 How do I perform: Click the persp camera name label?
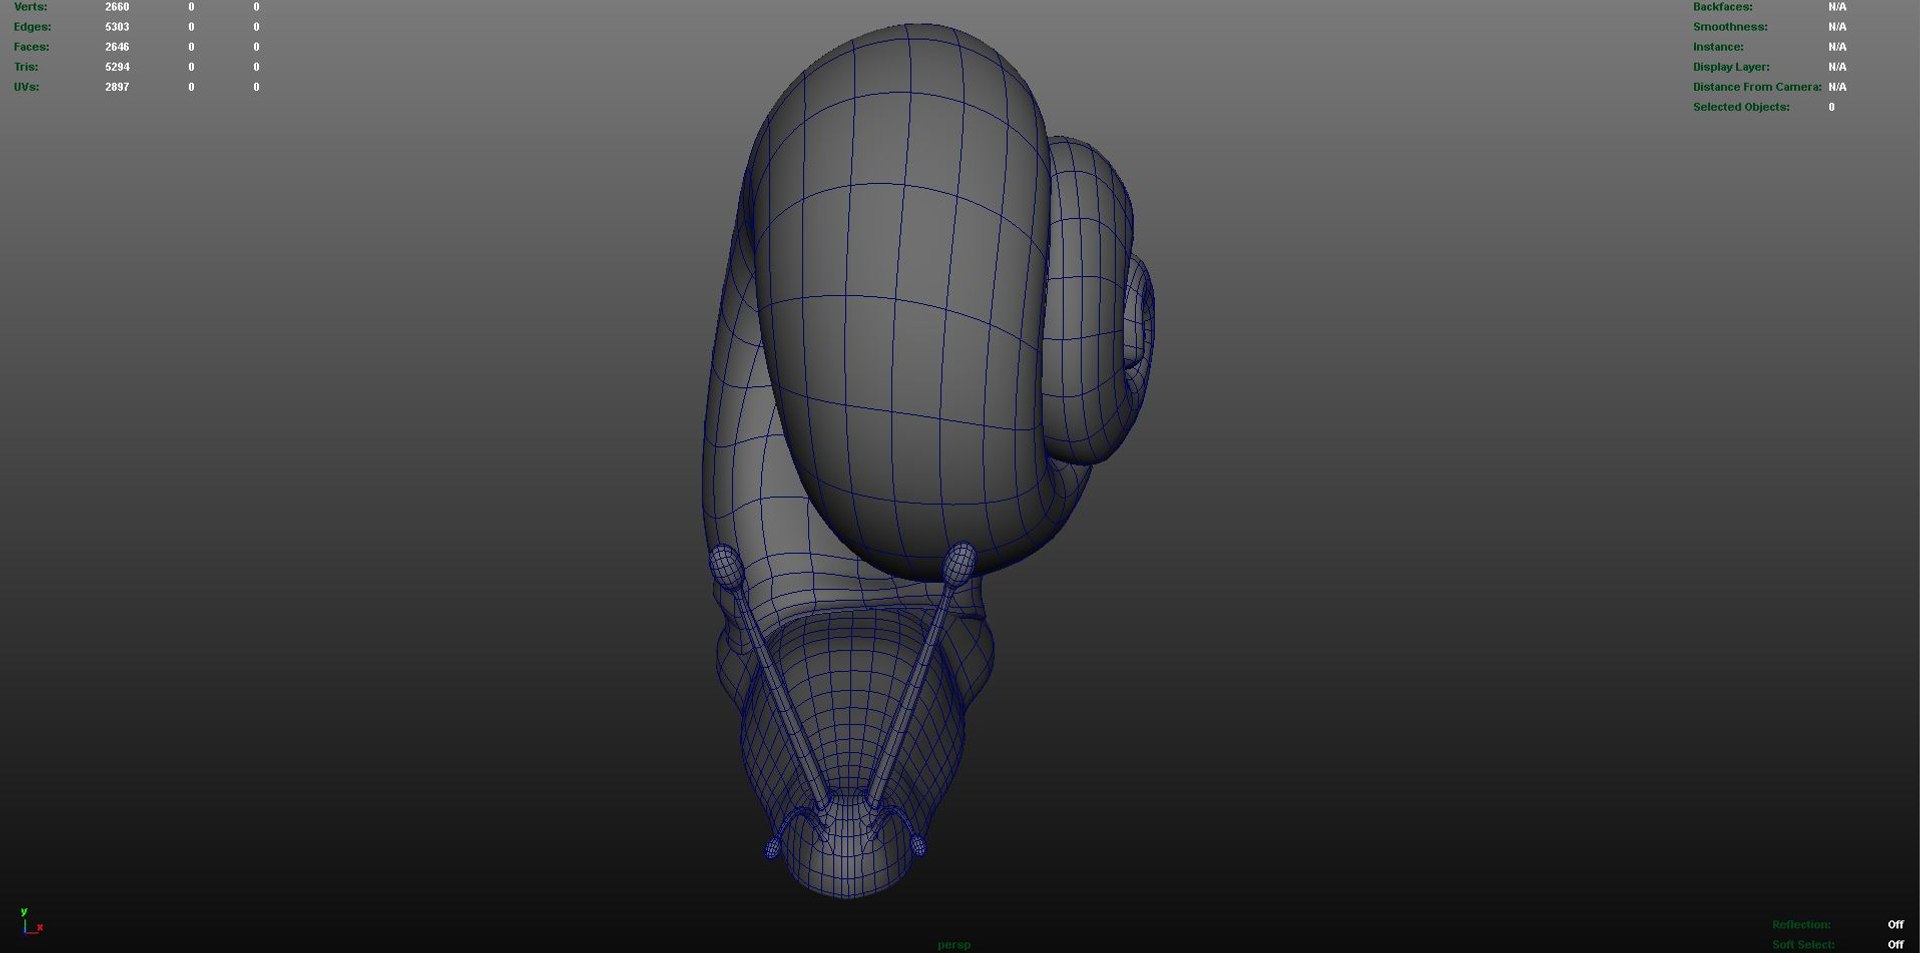pos(954,945)
